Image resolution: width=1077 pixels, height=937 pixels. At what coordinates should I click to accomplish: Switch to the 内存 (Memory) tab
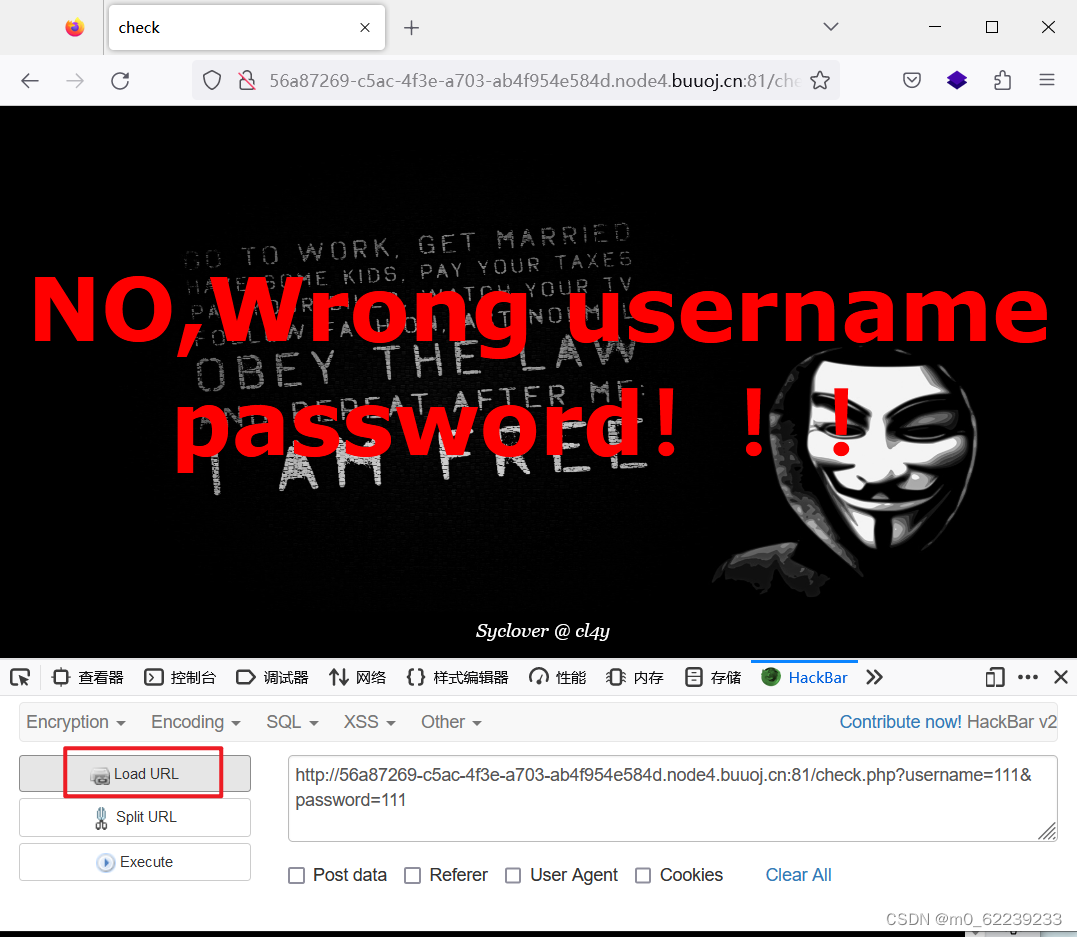tap(635, 678)
